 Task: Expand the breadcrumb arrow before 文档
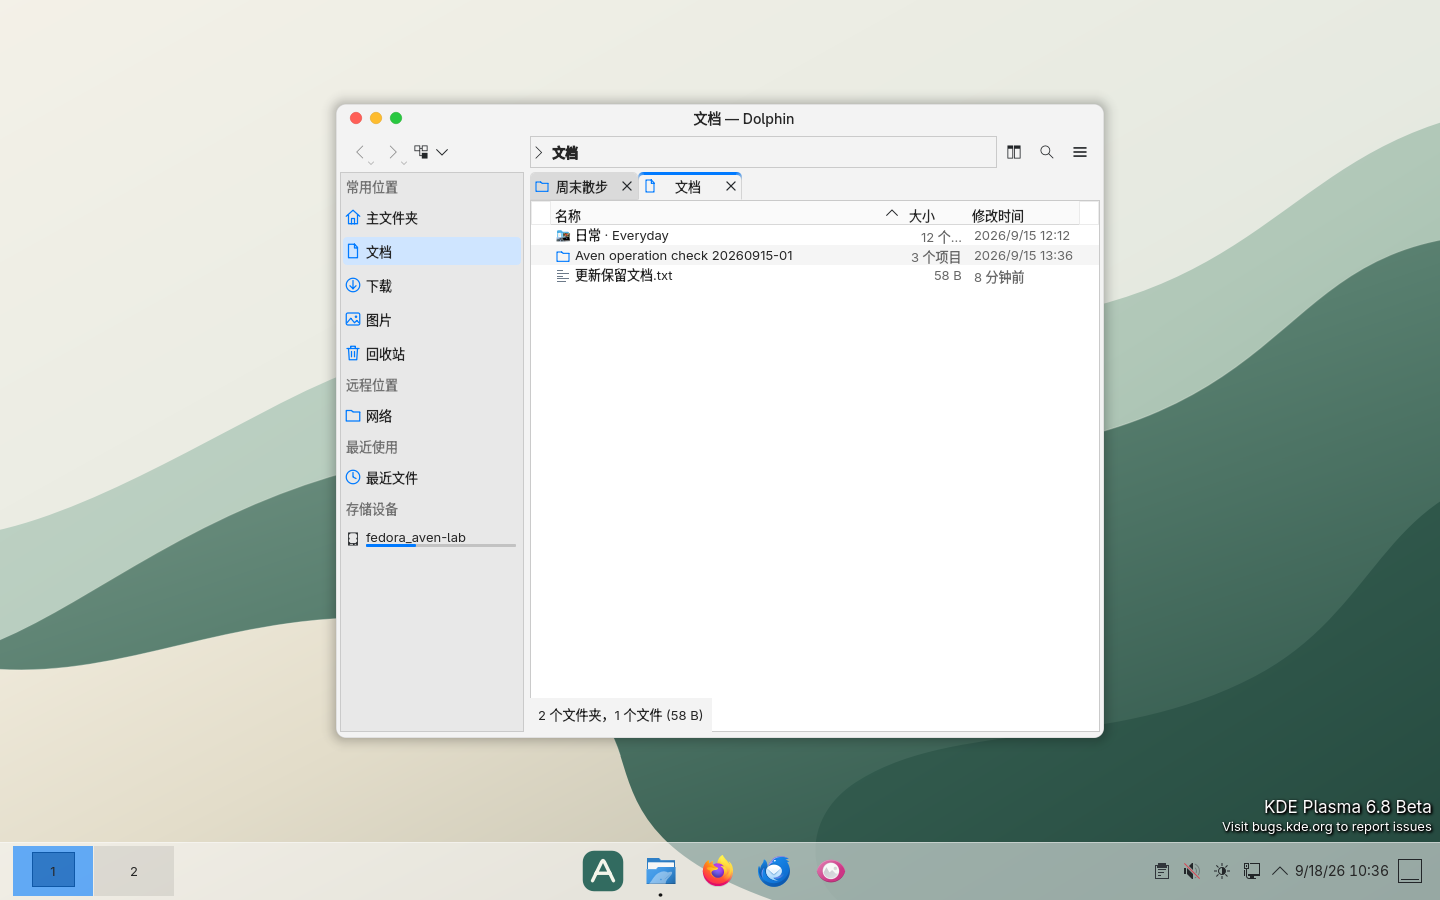pyautogui.click(x=539, y=153)
